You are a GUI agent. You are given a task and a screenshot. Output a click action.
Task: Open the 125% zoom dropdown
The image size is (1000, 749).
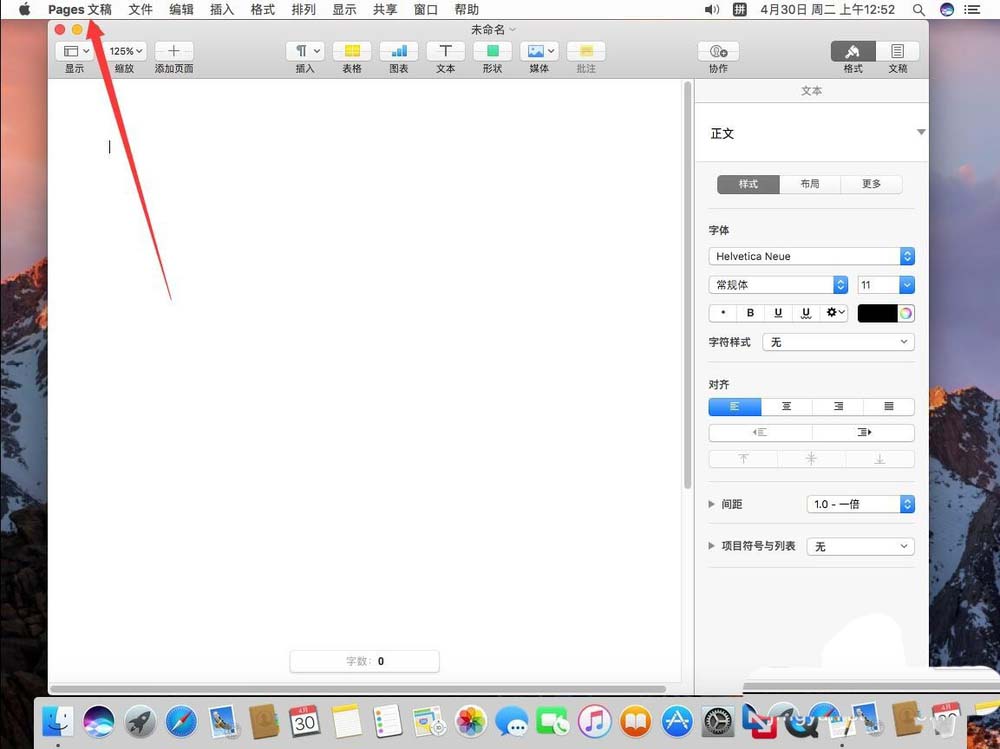point(124,51)
